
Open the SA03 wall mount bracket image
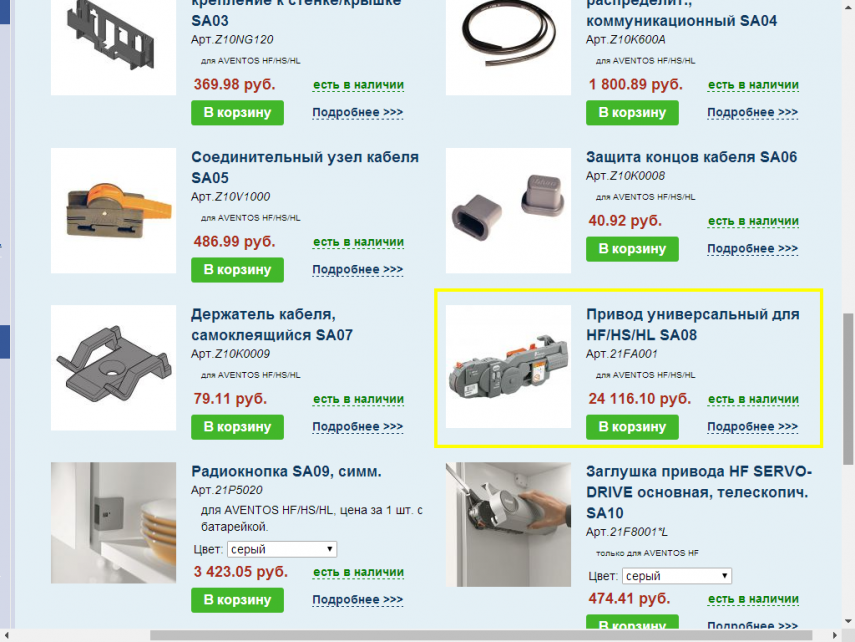113,47
